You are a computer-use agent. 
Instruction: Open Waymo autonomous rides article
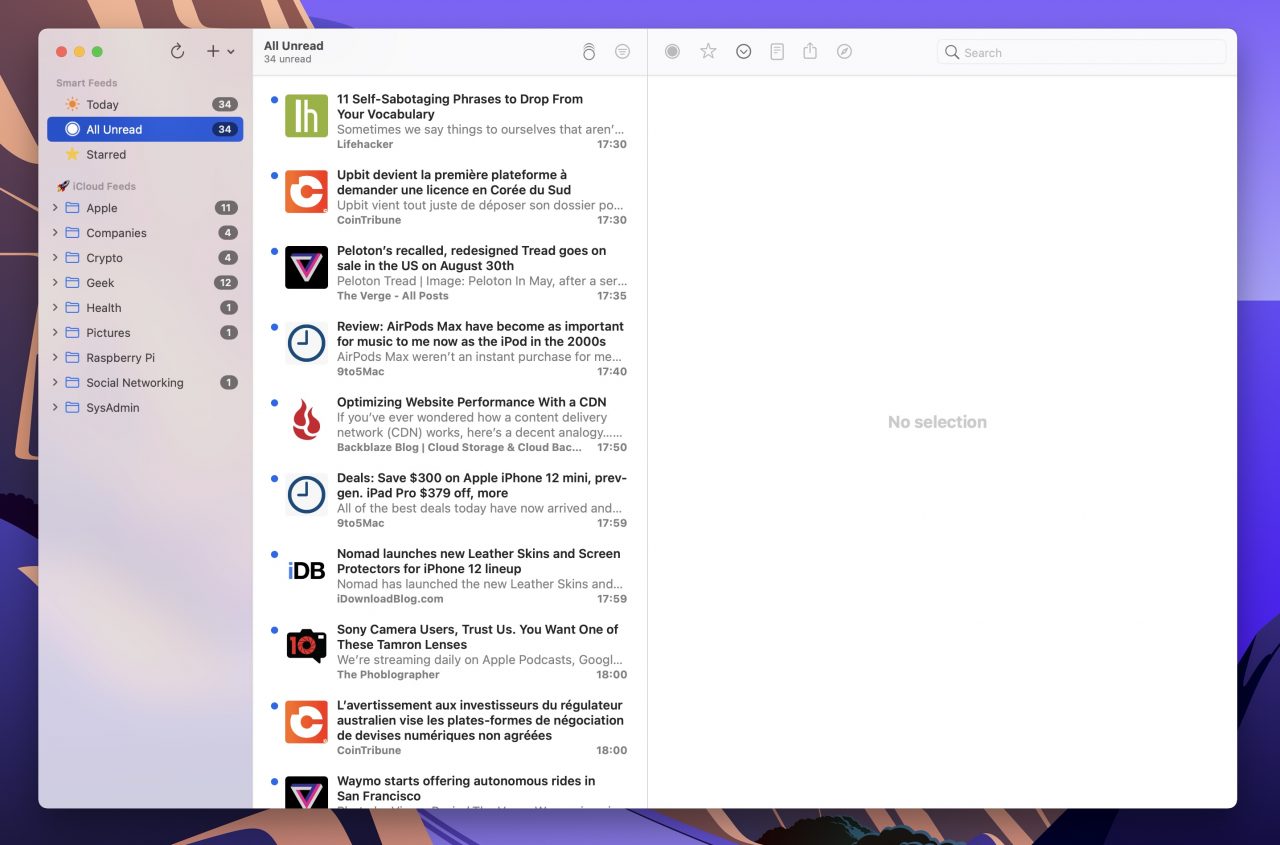click(450, 789)
